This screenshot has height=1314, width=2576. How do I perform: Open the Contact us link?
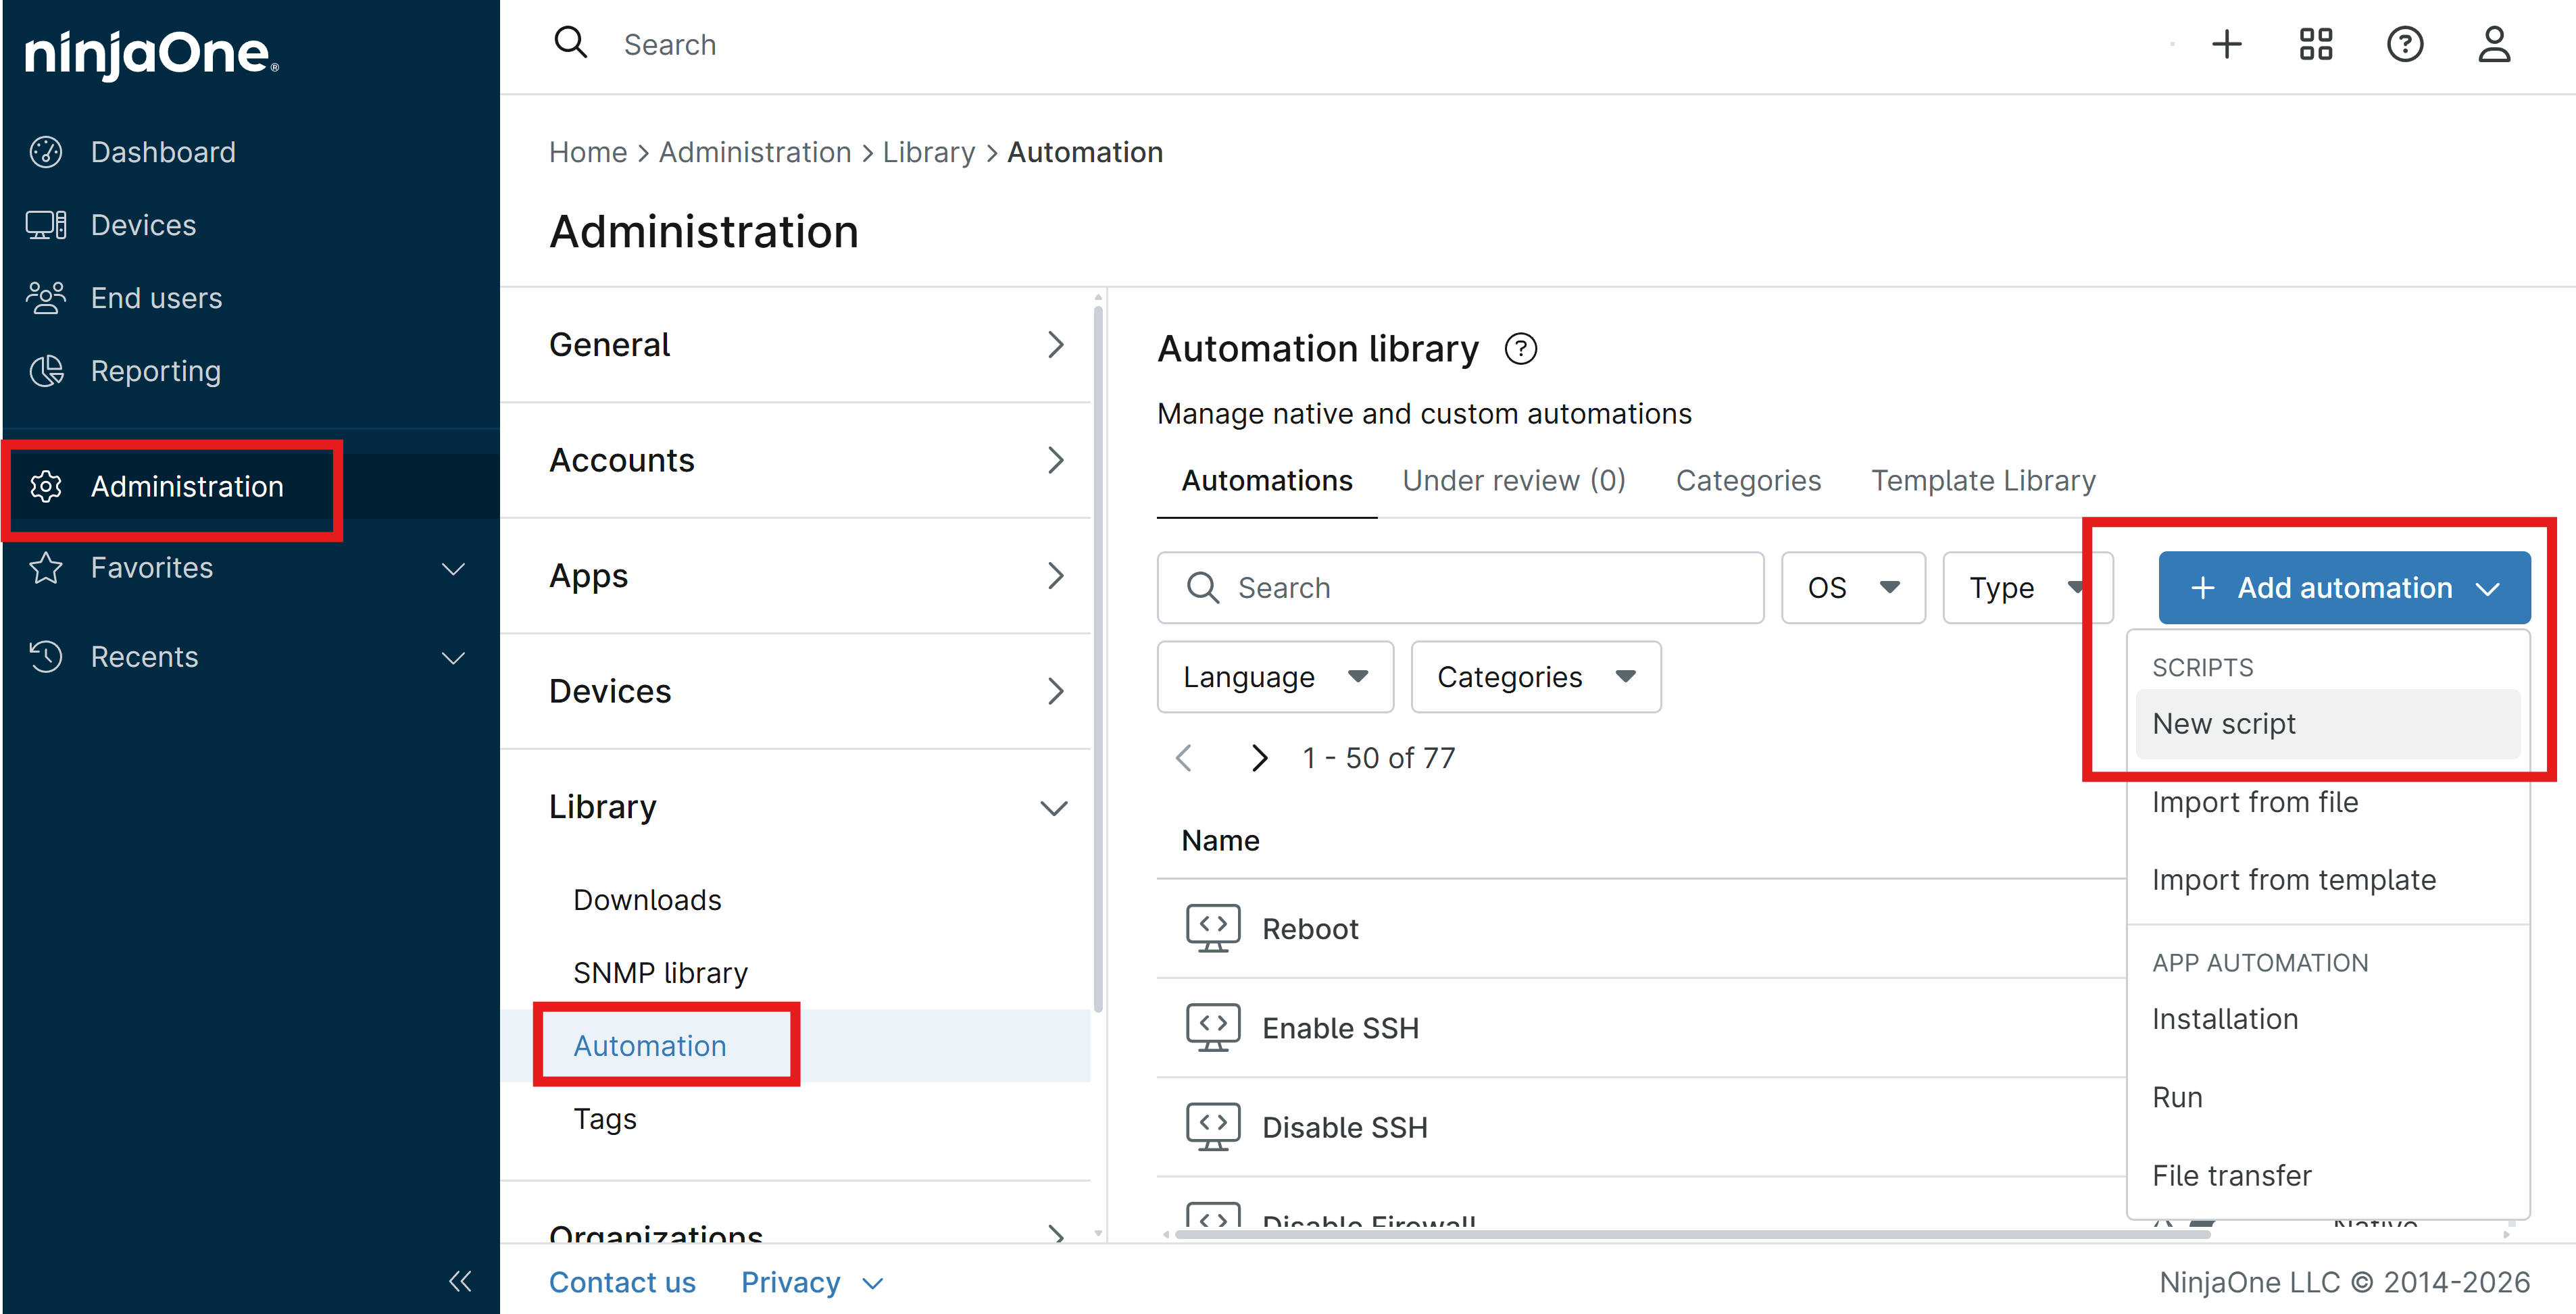[622, 1282]
